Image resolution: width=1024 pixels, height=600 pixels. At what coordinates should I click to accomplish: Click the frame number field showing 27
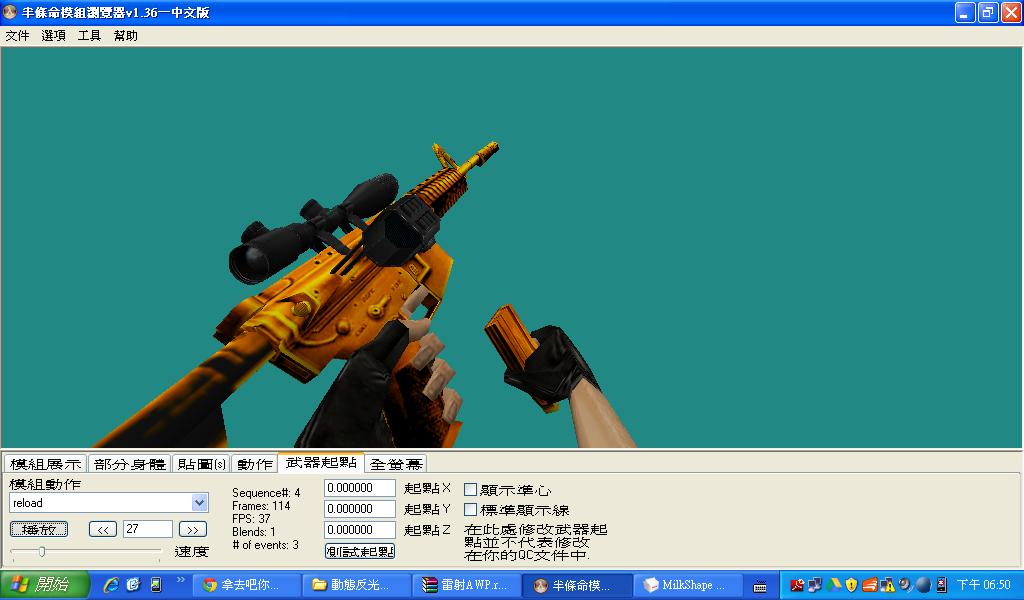(148, 529)
